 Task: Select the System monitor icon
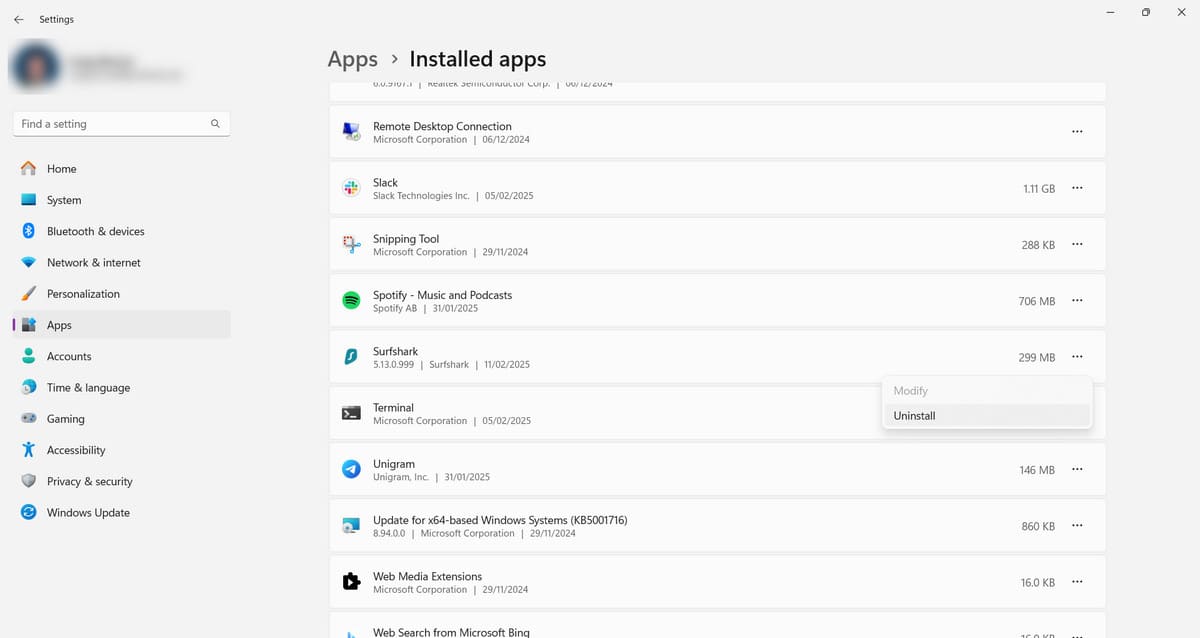coord(28,200)
